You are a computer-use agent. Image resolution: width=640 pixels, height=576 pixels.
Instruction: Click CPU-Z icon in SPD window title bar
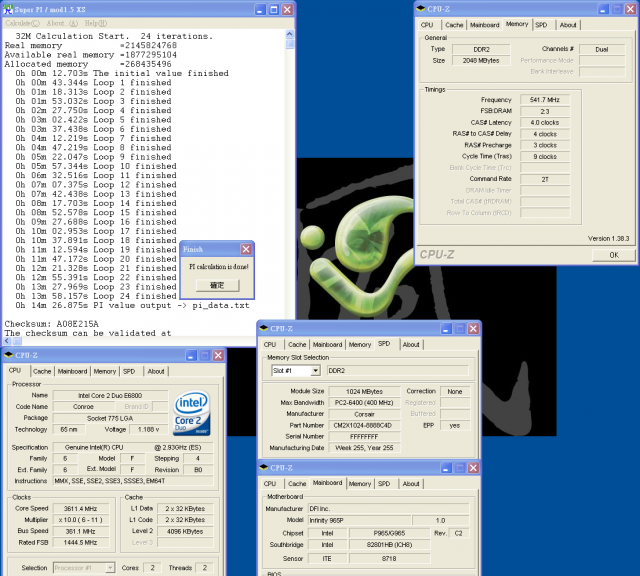point(264,328)
